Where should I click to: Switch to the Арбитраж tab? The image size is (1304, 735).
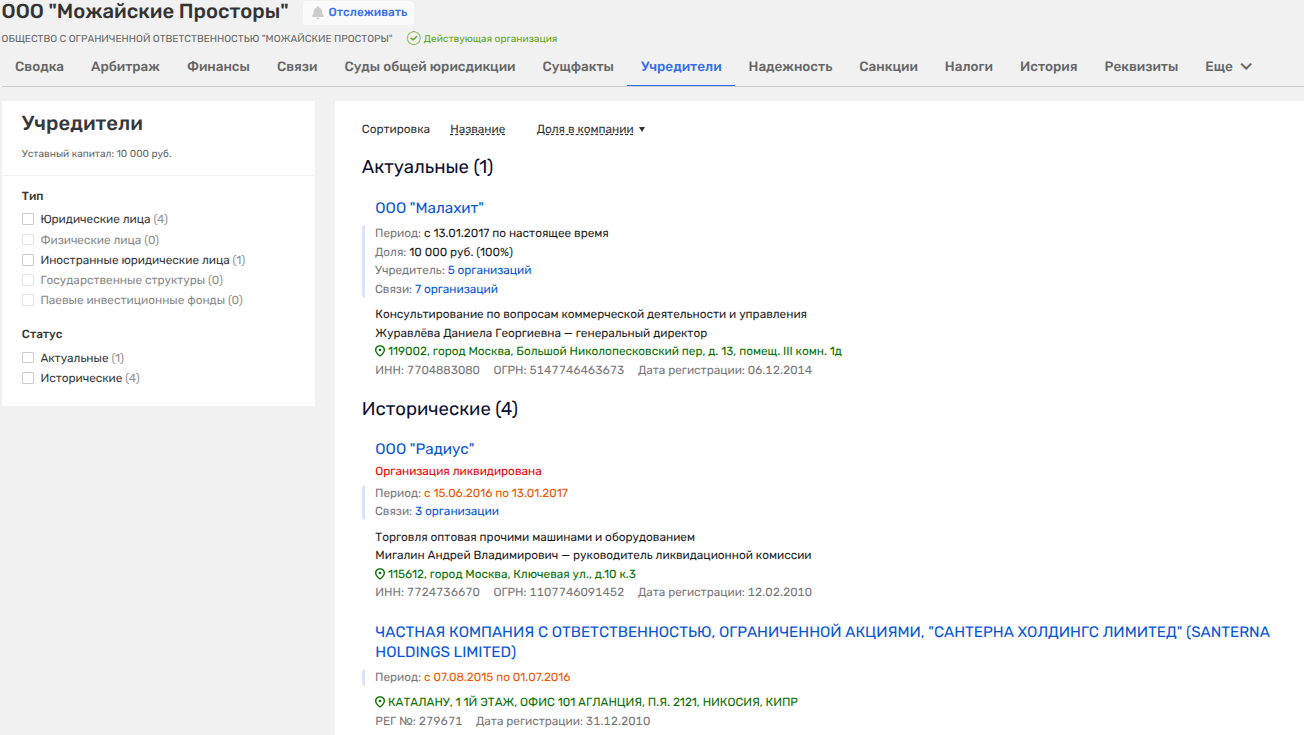[x=125, y=67]
